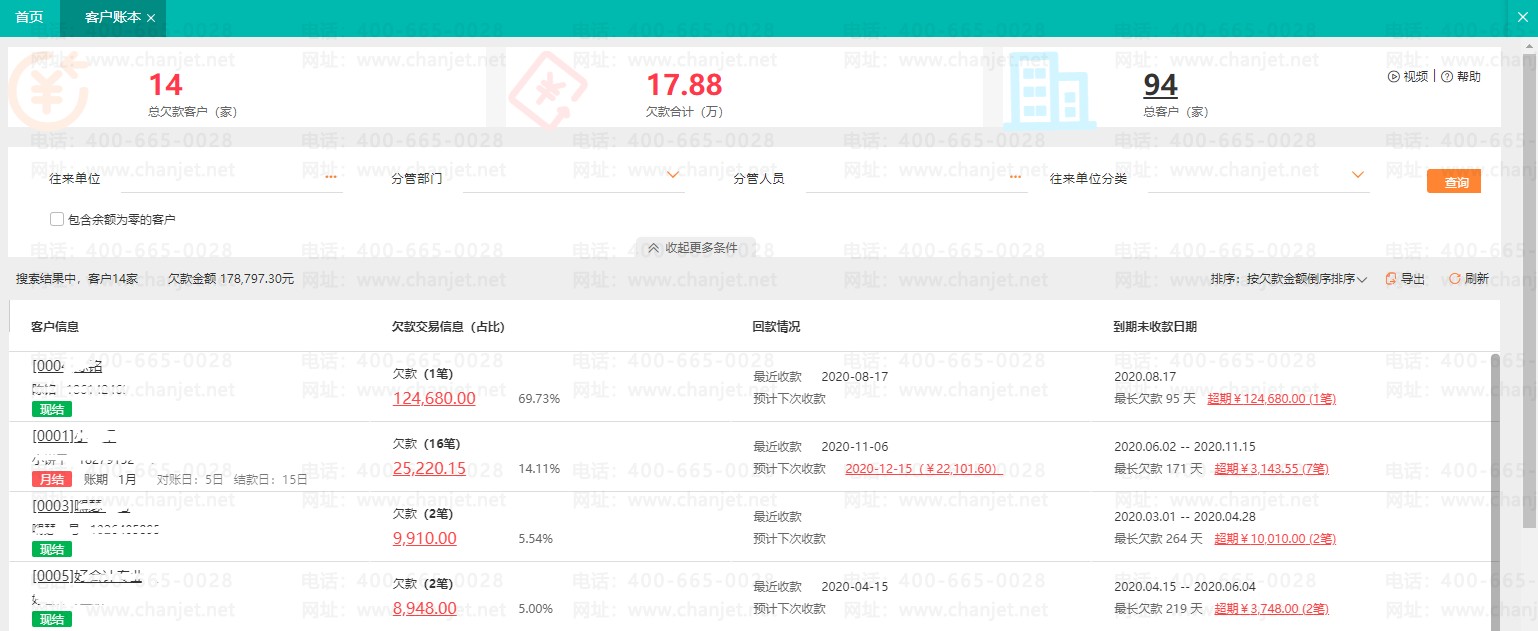1538x631 pixels.
Task: Open the 124,680.00 debt amount link
Action: click(x=434, y=398)
